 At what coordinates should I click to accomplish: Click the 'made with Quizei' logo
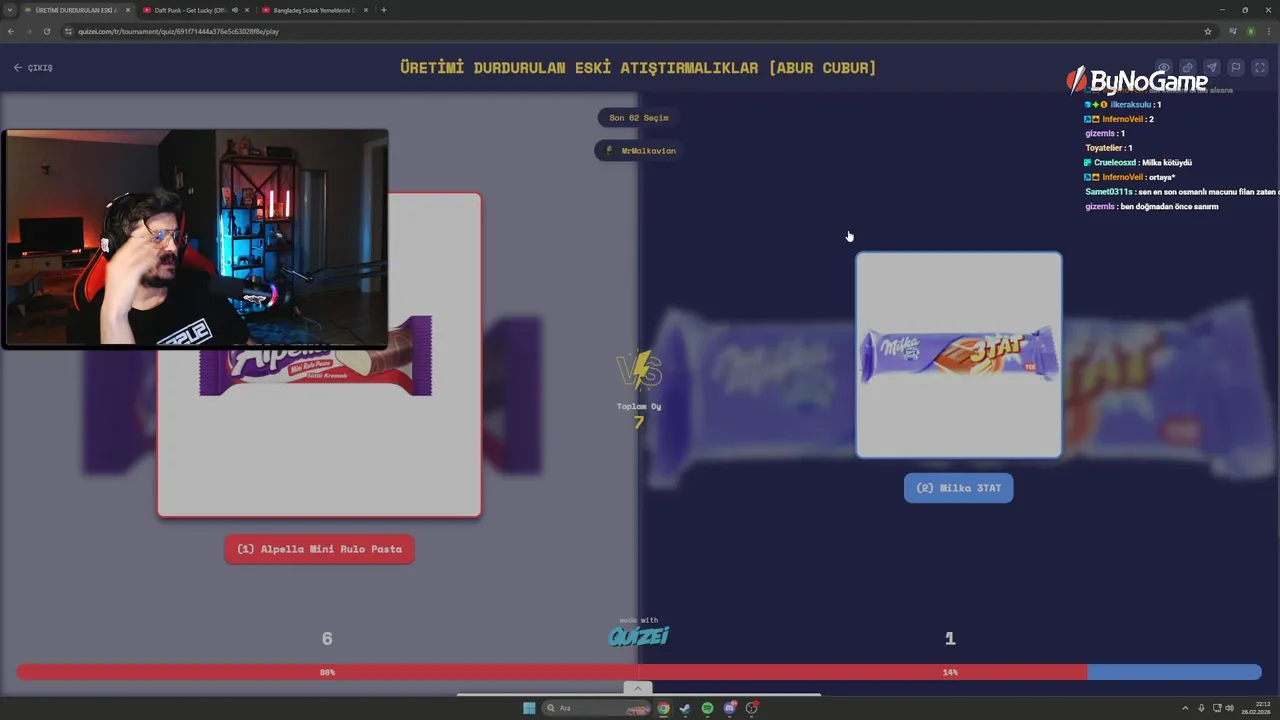(x=638, y=632)
